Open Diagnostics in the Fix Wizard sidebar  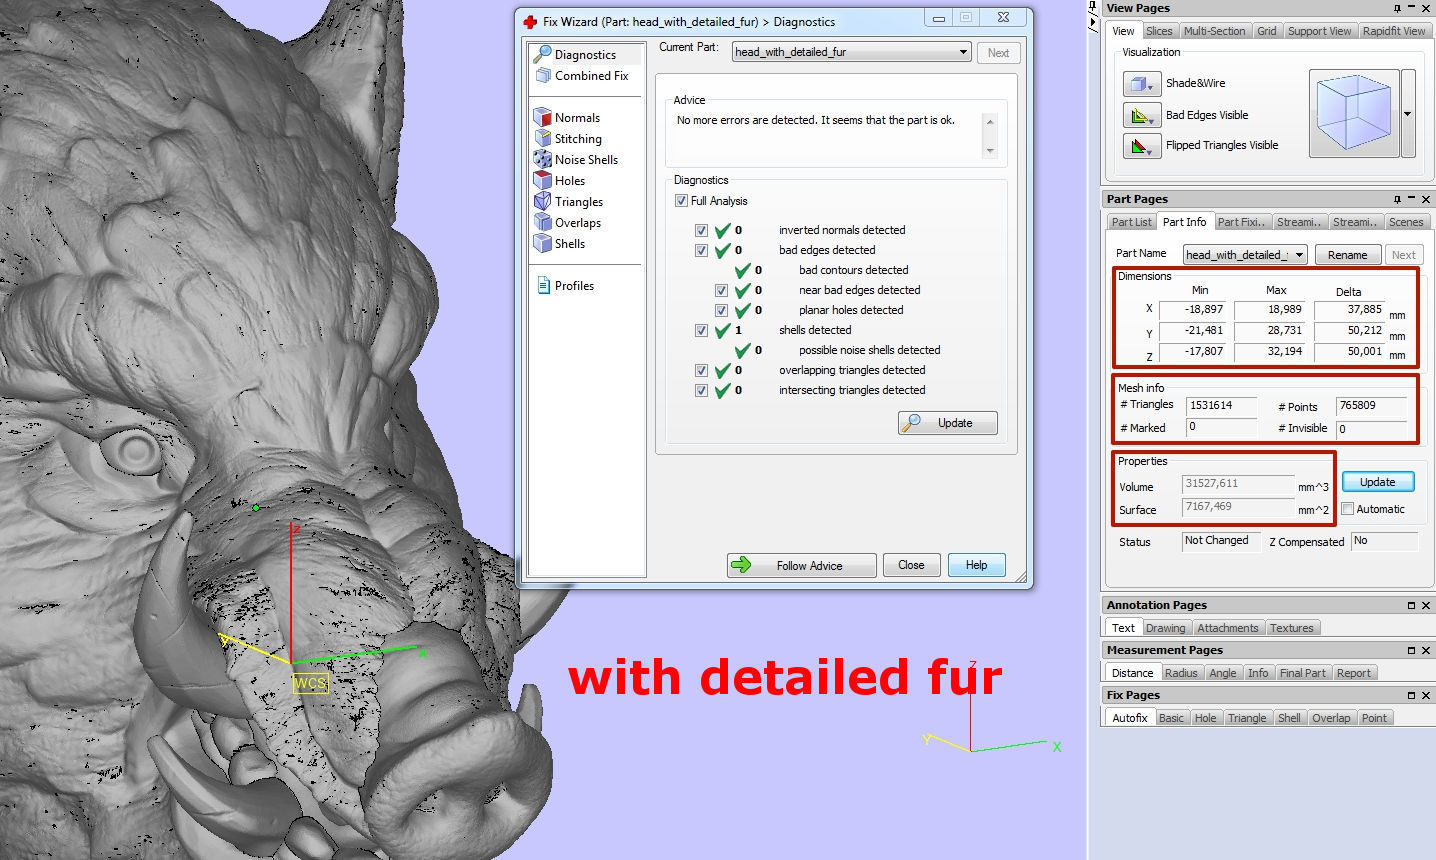click(586, 55)
